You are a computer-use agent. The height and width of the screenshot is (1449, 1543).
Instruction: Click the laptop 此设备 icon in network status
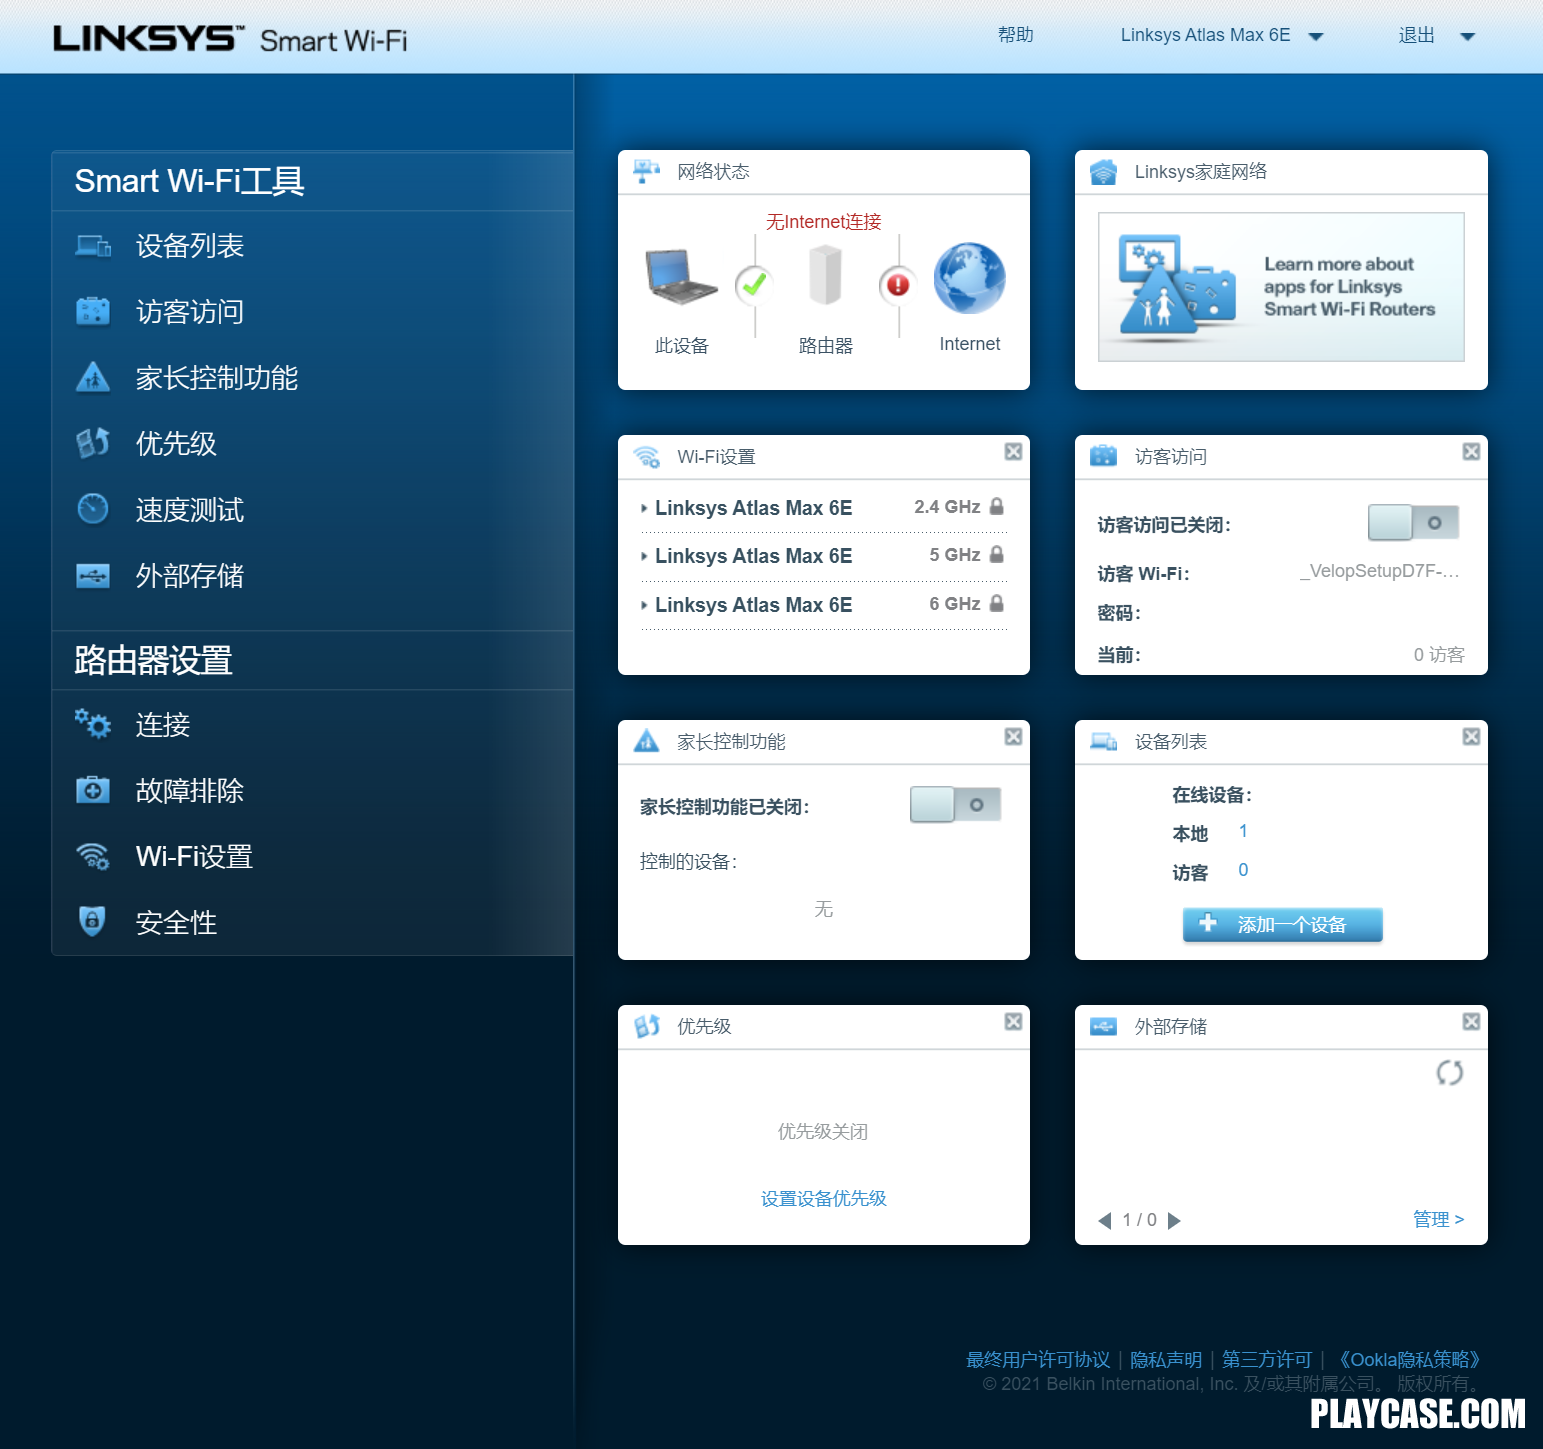(x=681, y=277)
